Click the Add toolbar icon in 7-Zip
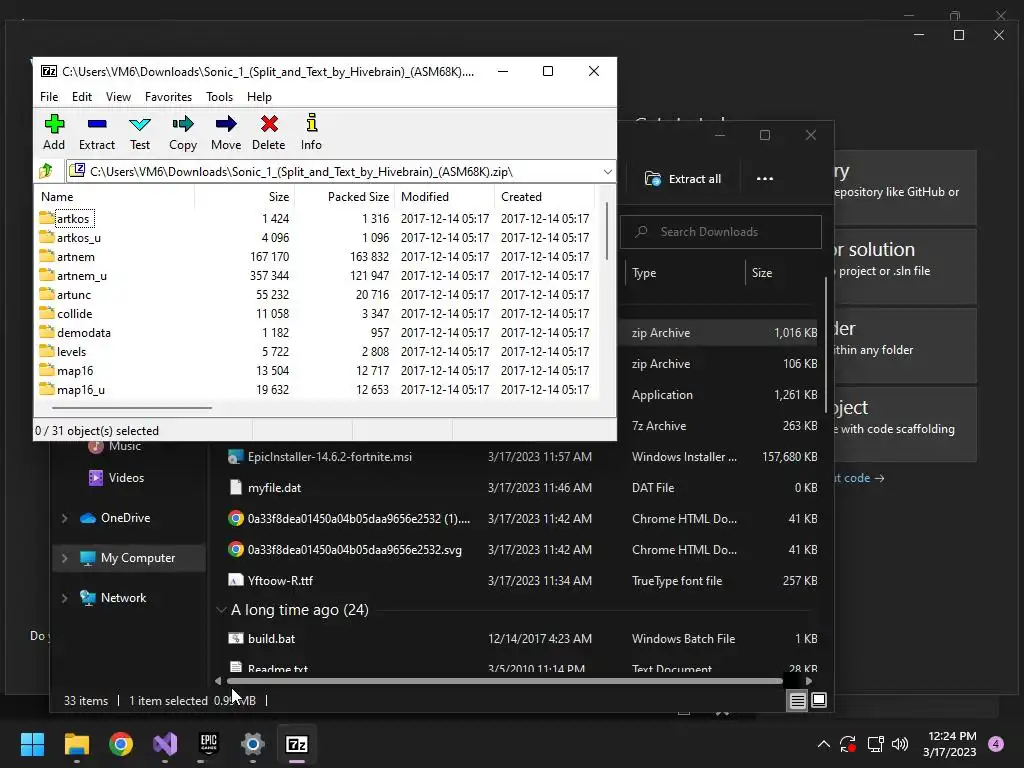Viewport: 1024px width, 768px height. [54, 132]
